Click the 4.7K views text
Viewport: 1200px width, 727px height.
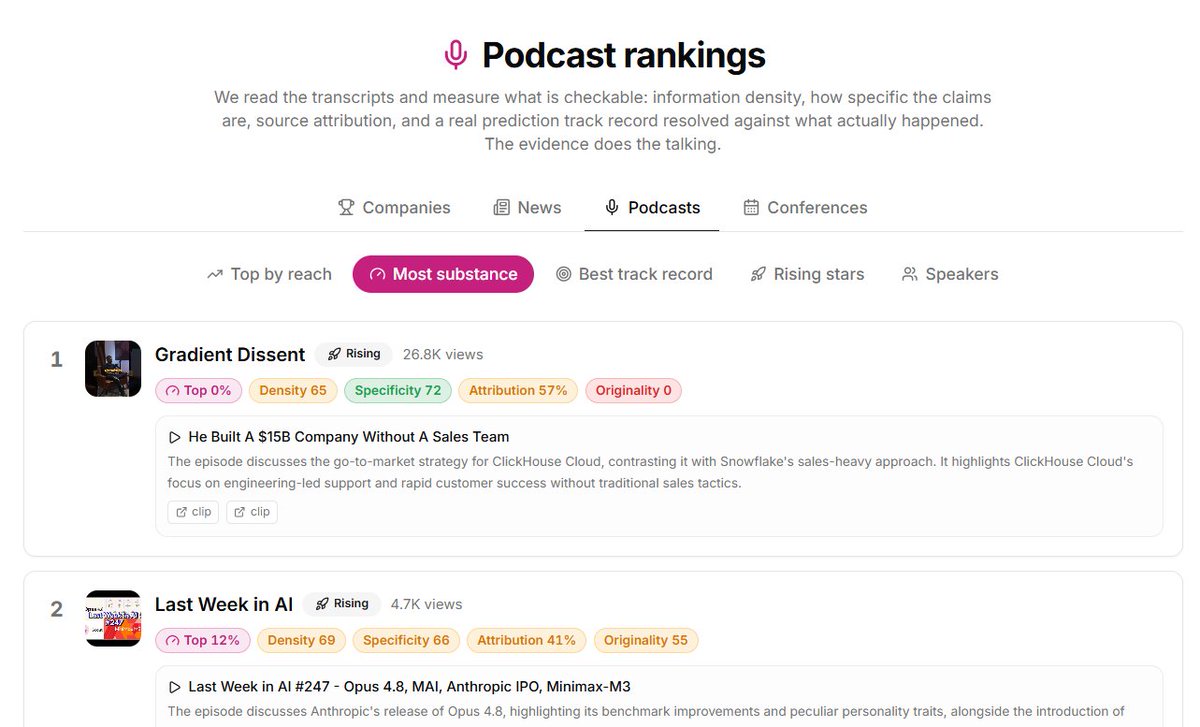pos(427,604)
